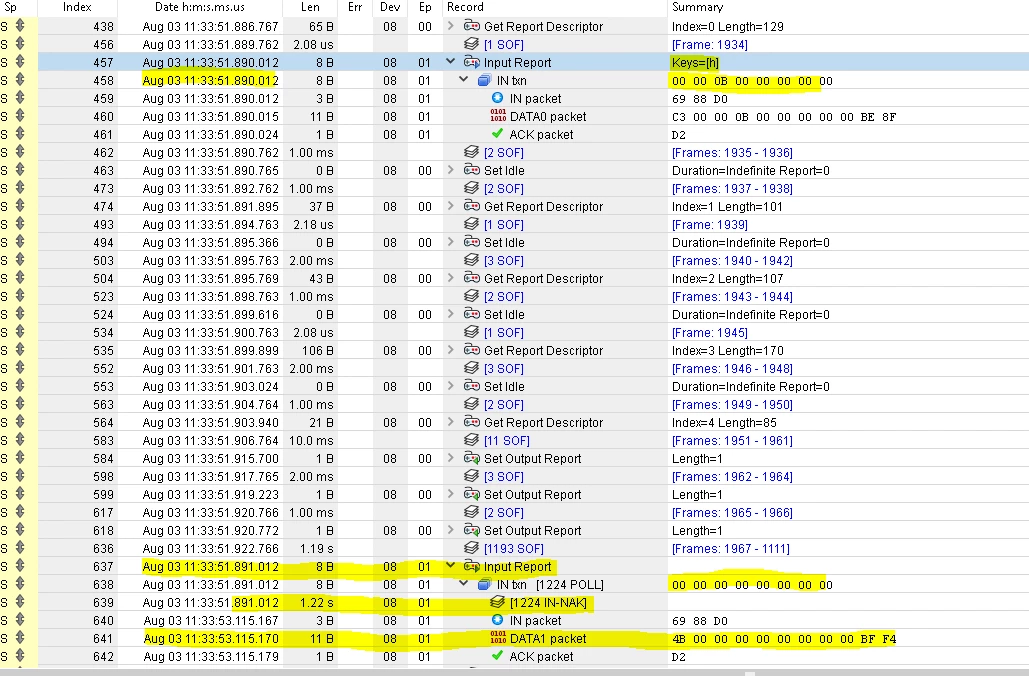This screenshot has height=676, width=1029.
Task: Click Get Report Descriptor icon row 535
Action: tap(472, 350)
